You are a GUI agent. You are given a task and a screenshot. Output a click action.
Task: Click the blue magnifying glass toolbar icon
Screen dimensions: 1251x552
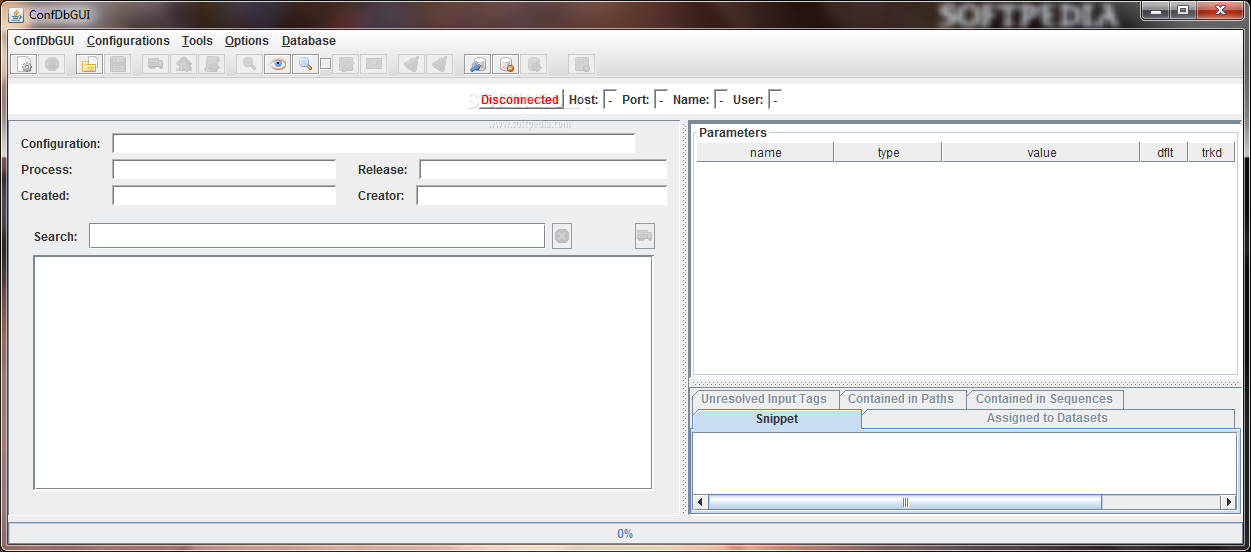[x=306, y=64]
